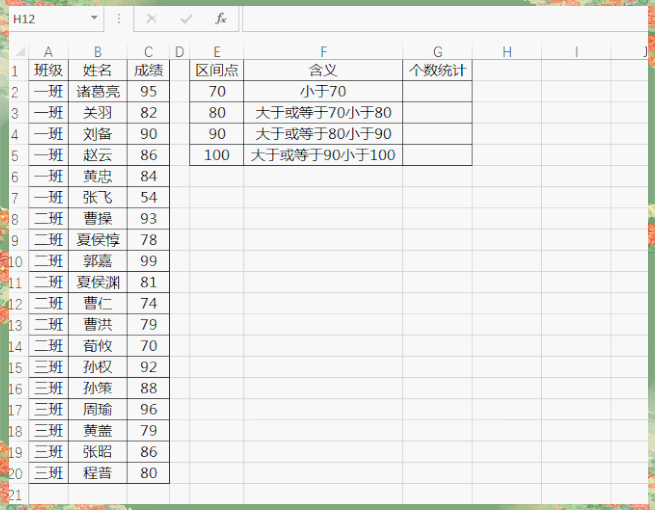The image size is (655, 510).
Task: Click the formula bar resize dots handle
Action: pyautogui.click(x=119, y=19)
